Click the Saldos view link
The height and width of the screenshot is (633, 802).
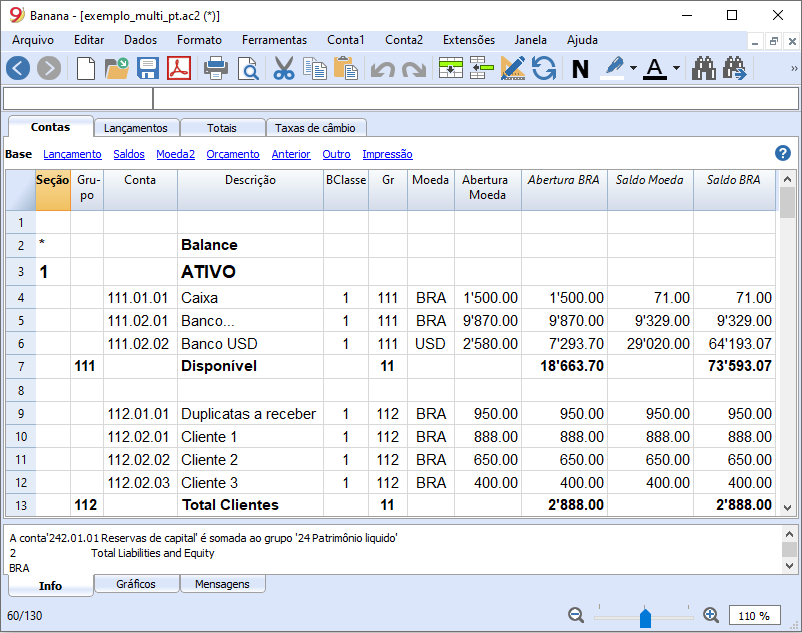point(129,154)
